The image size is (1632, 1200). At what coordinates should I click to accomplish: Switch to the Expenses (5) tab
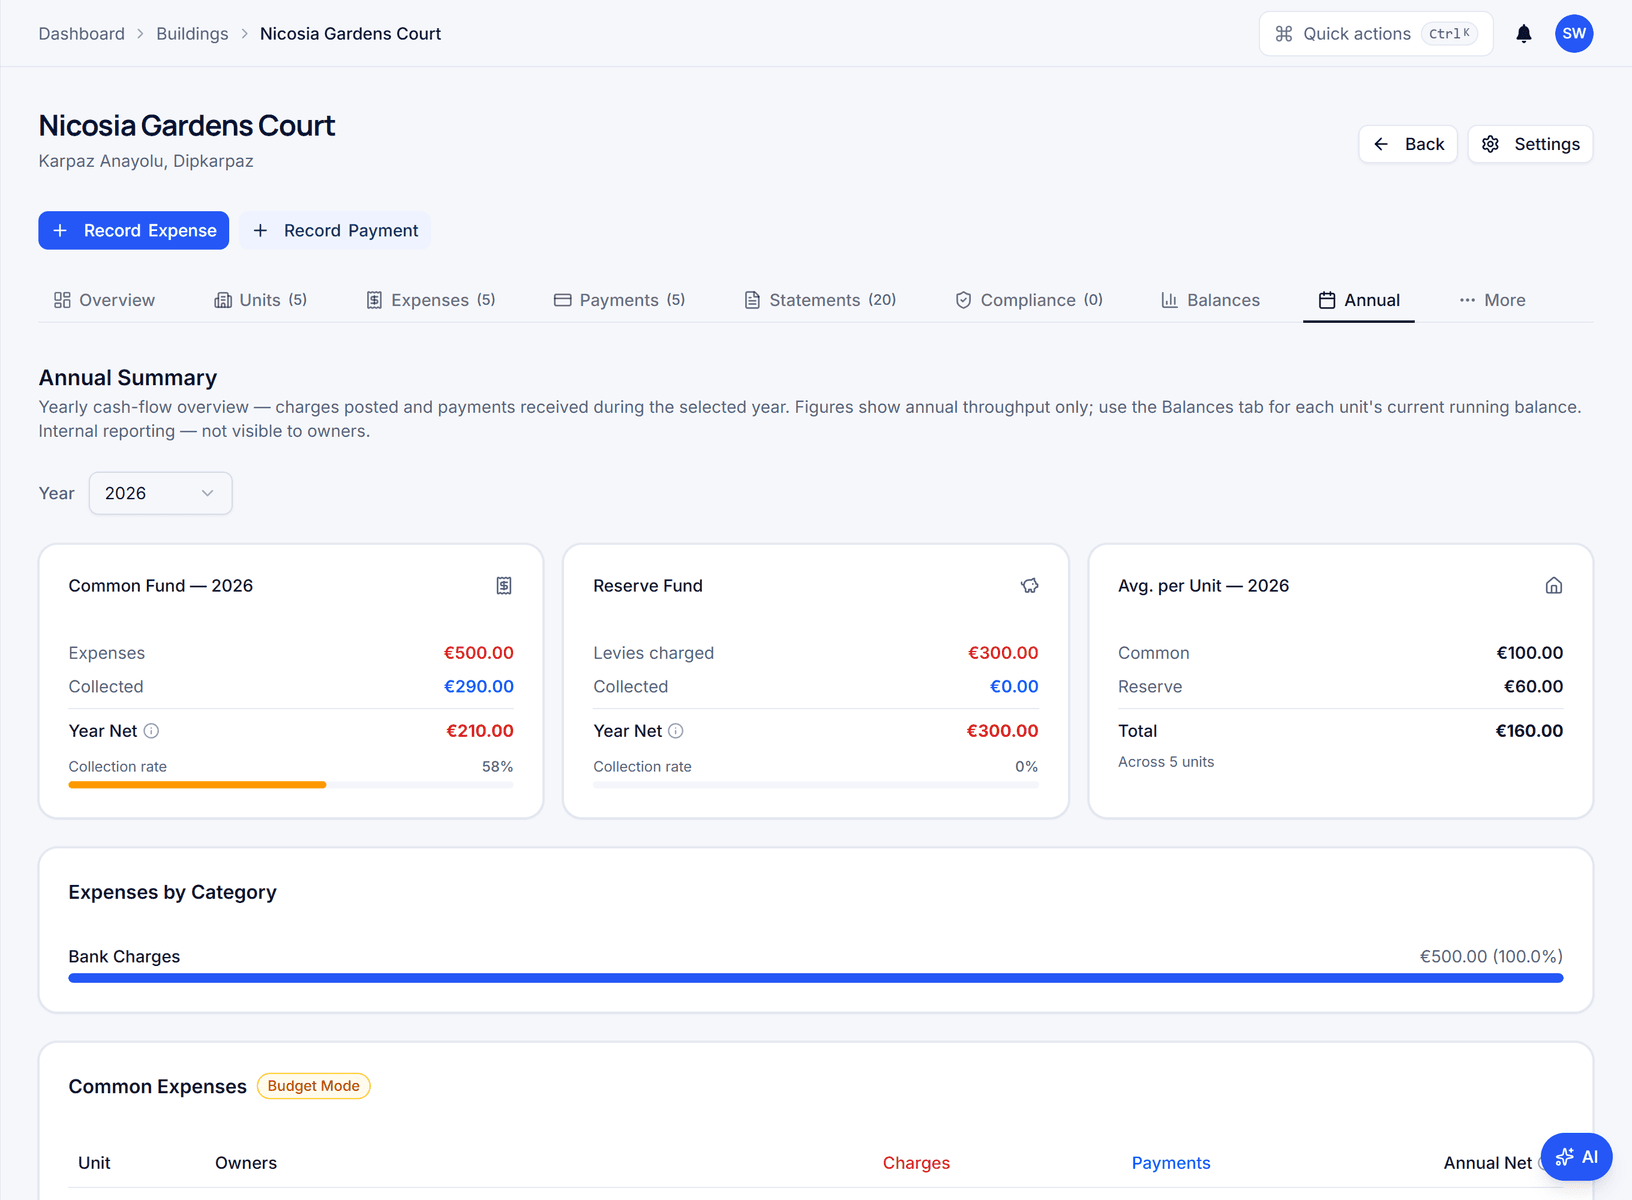[430, 300]
